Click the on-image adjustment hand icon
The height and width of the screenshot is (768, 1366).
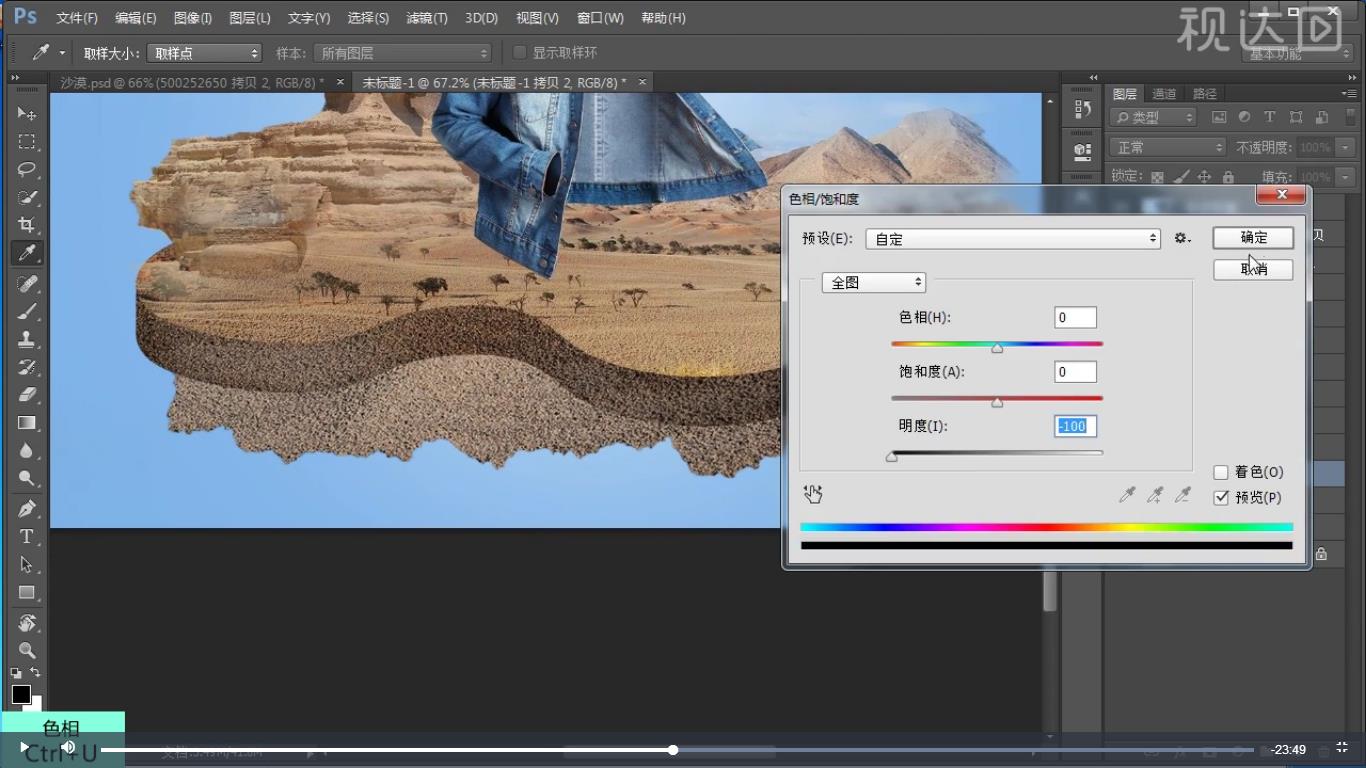pyautogui.click(x=813, y=494)
